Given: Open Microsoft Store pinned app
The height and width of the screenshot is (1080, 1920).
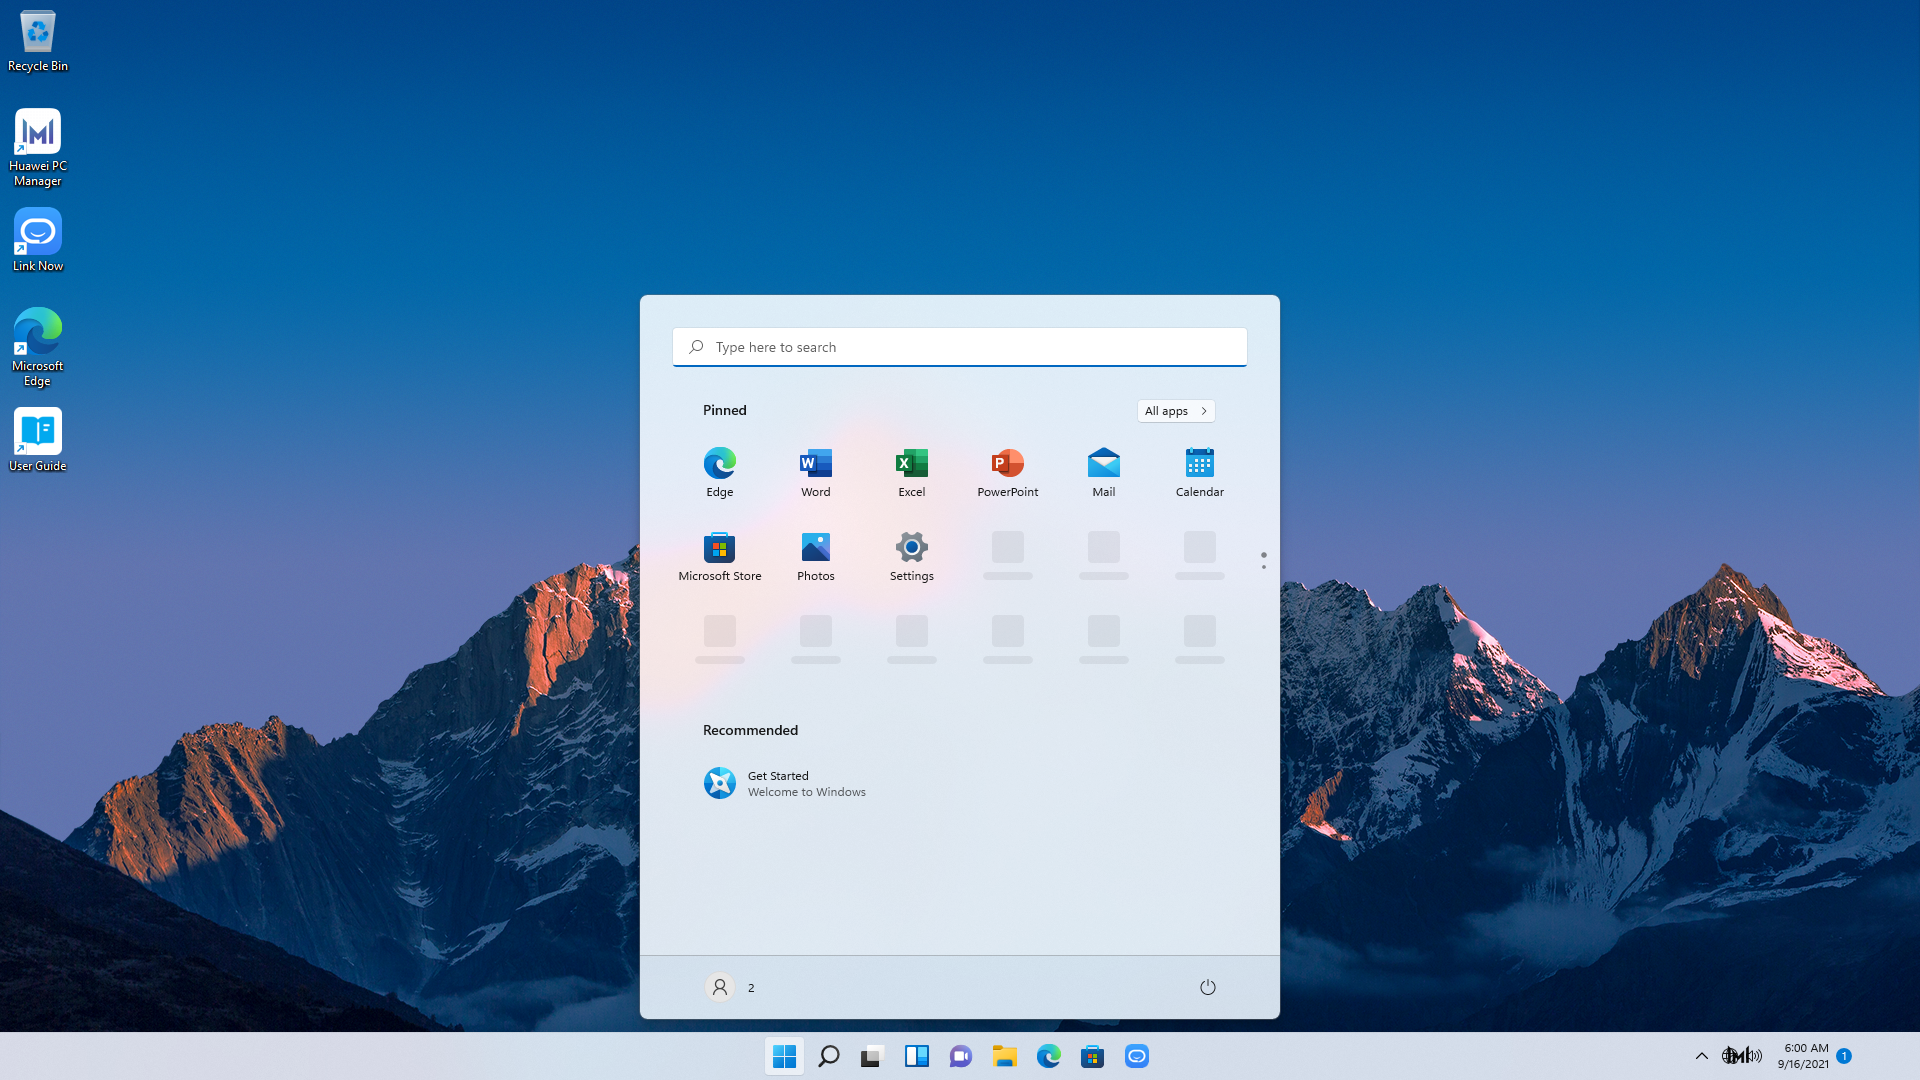Looking at the screenshot, I should tap(719, 556).
